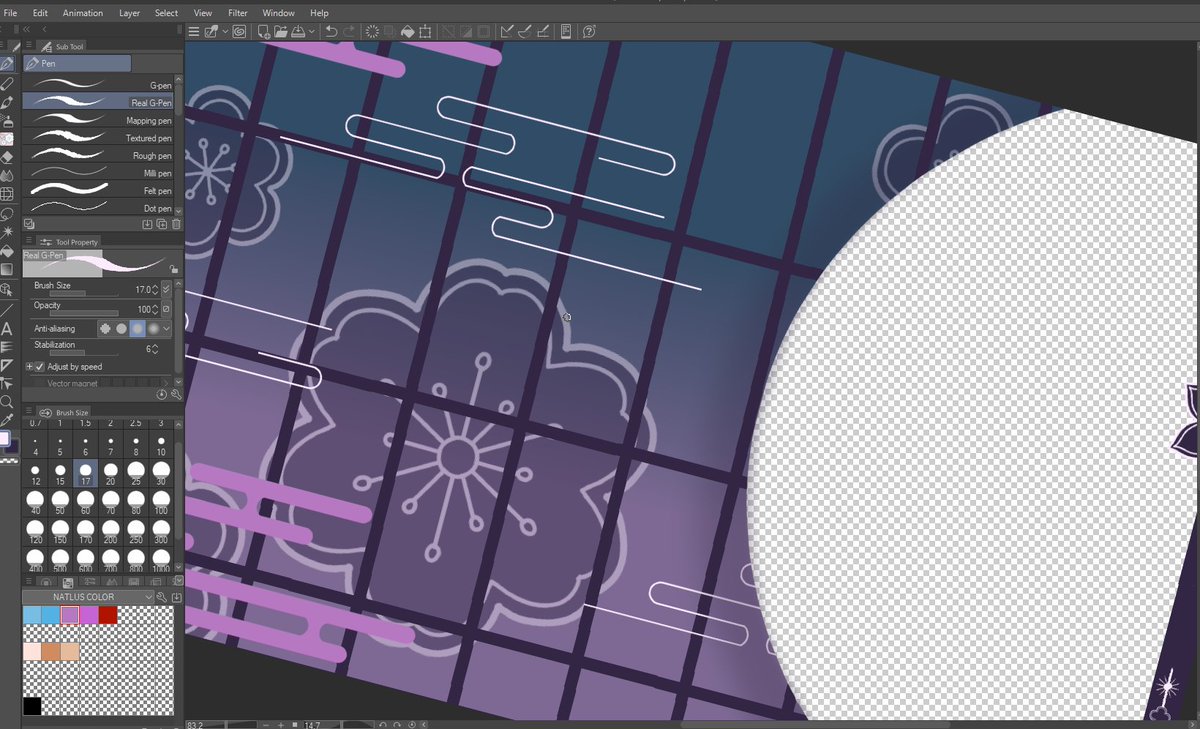Click the Pen tool group tab

(78, 63)
